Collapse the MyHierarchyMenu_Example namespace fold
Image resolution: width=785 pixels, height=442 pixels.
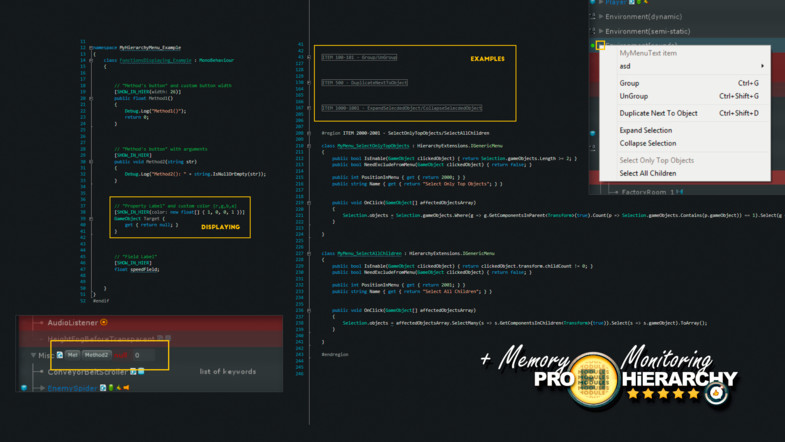pyautogui.click(x=91, y=48)
